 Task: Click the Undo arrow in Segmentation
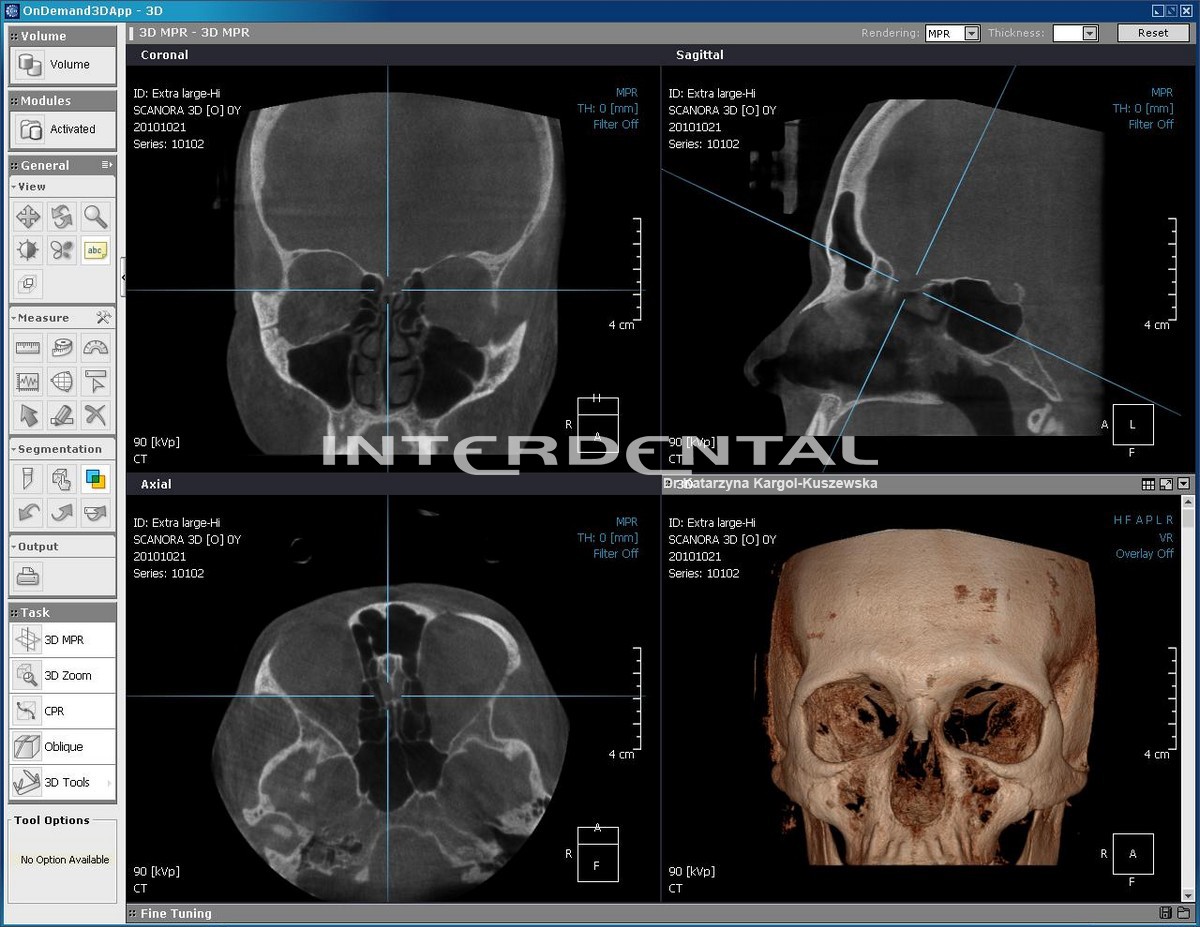click(29, 513)
